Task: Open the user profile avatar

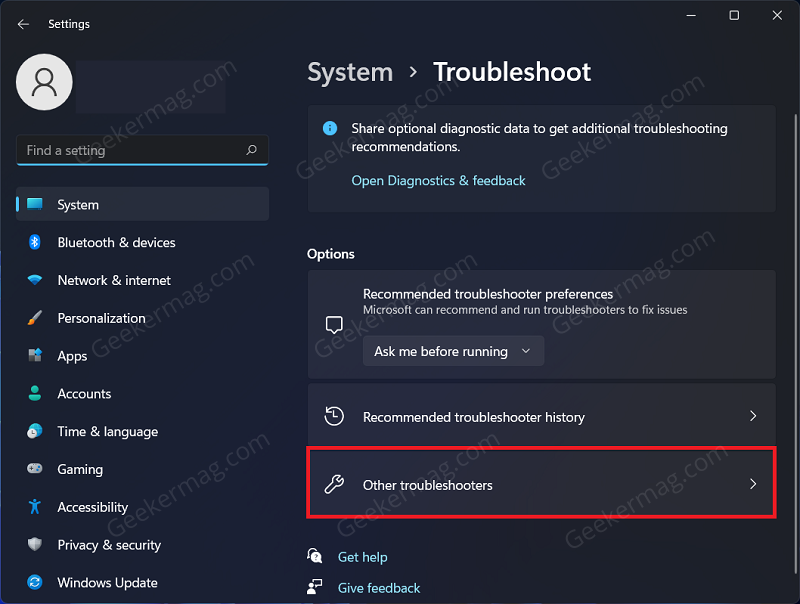Action: [44, 82]
